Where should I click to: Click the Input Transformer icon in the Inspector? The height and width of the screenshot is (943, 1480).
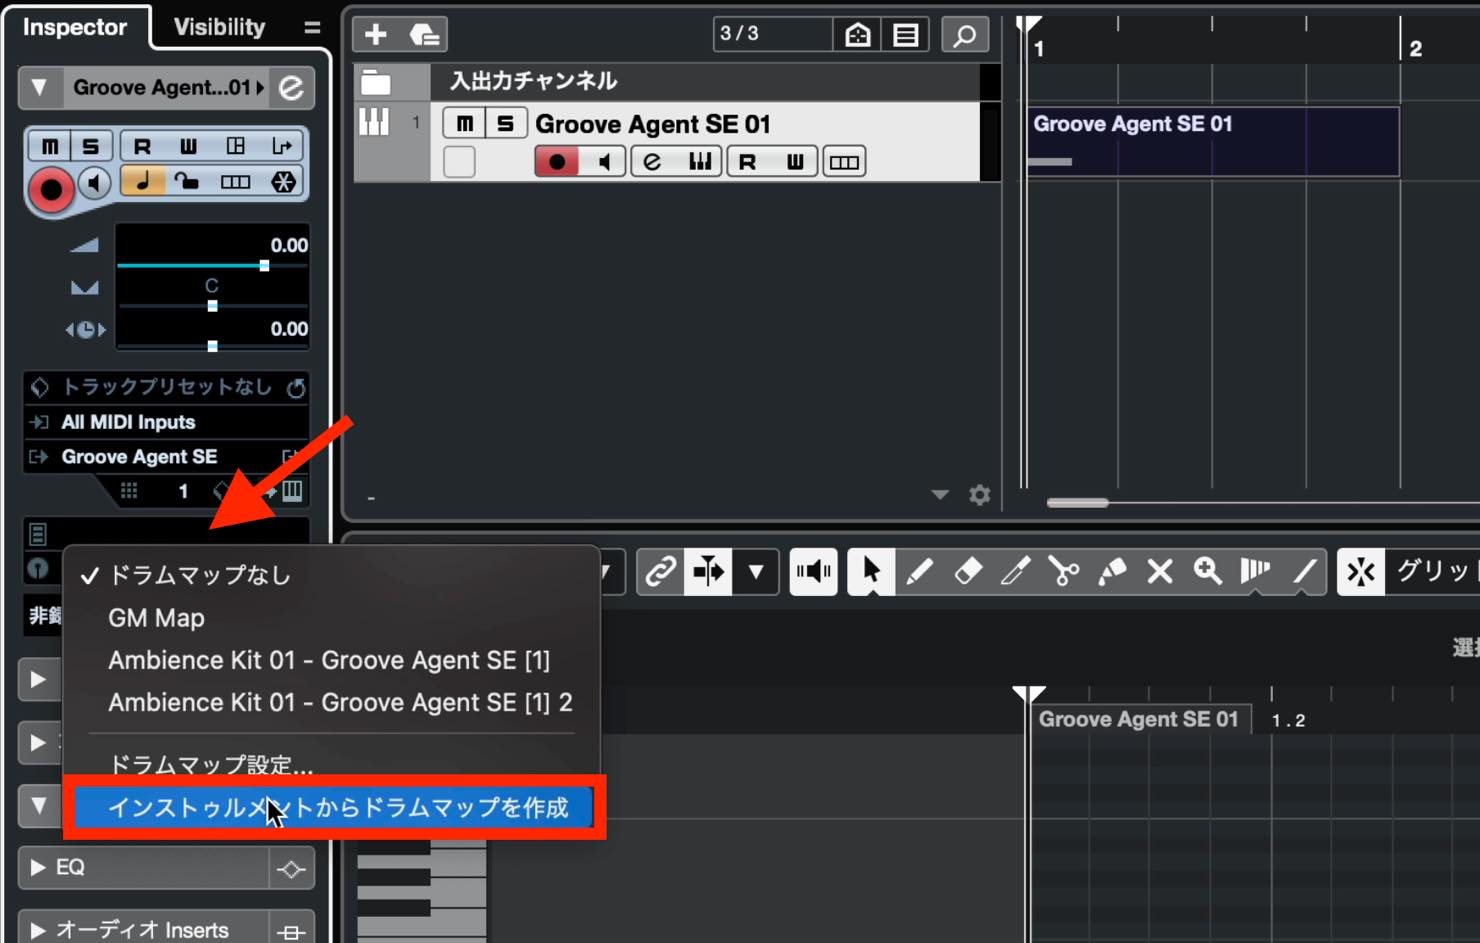coord(282,146)
